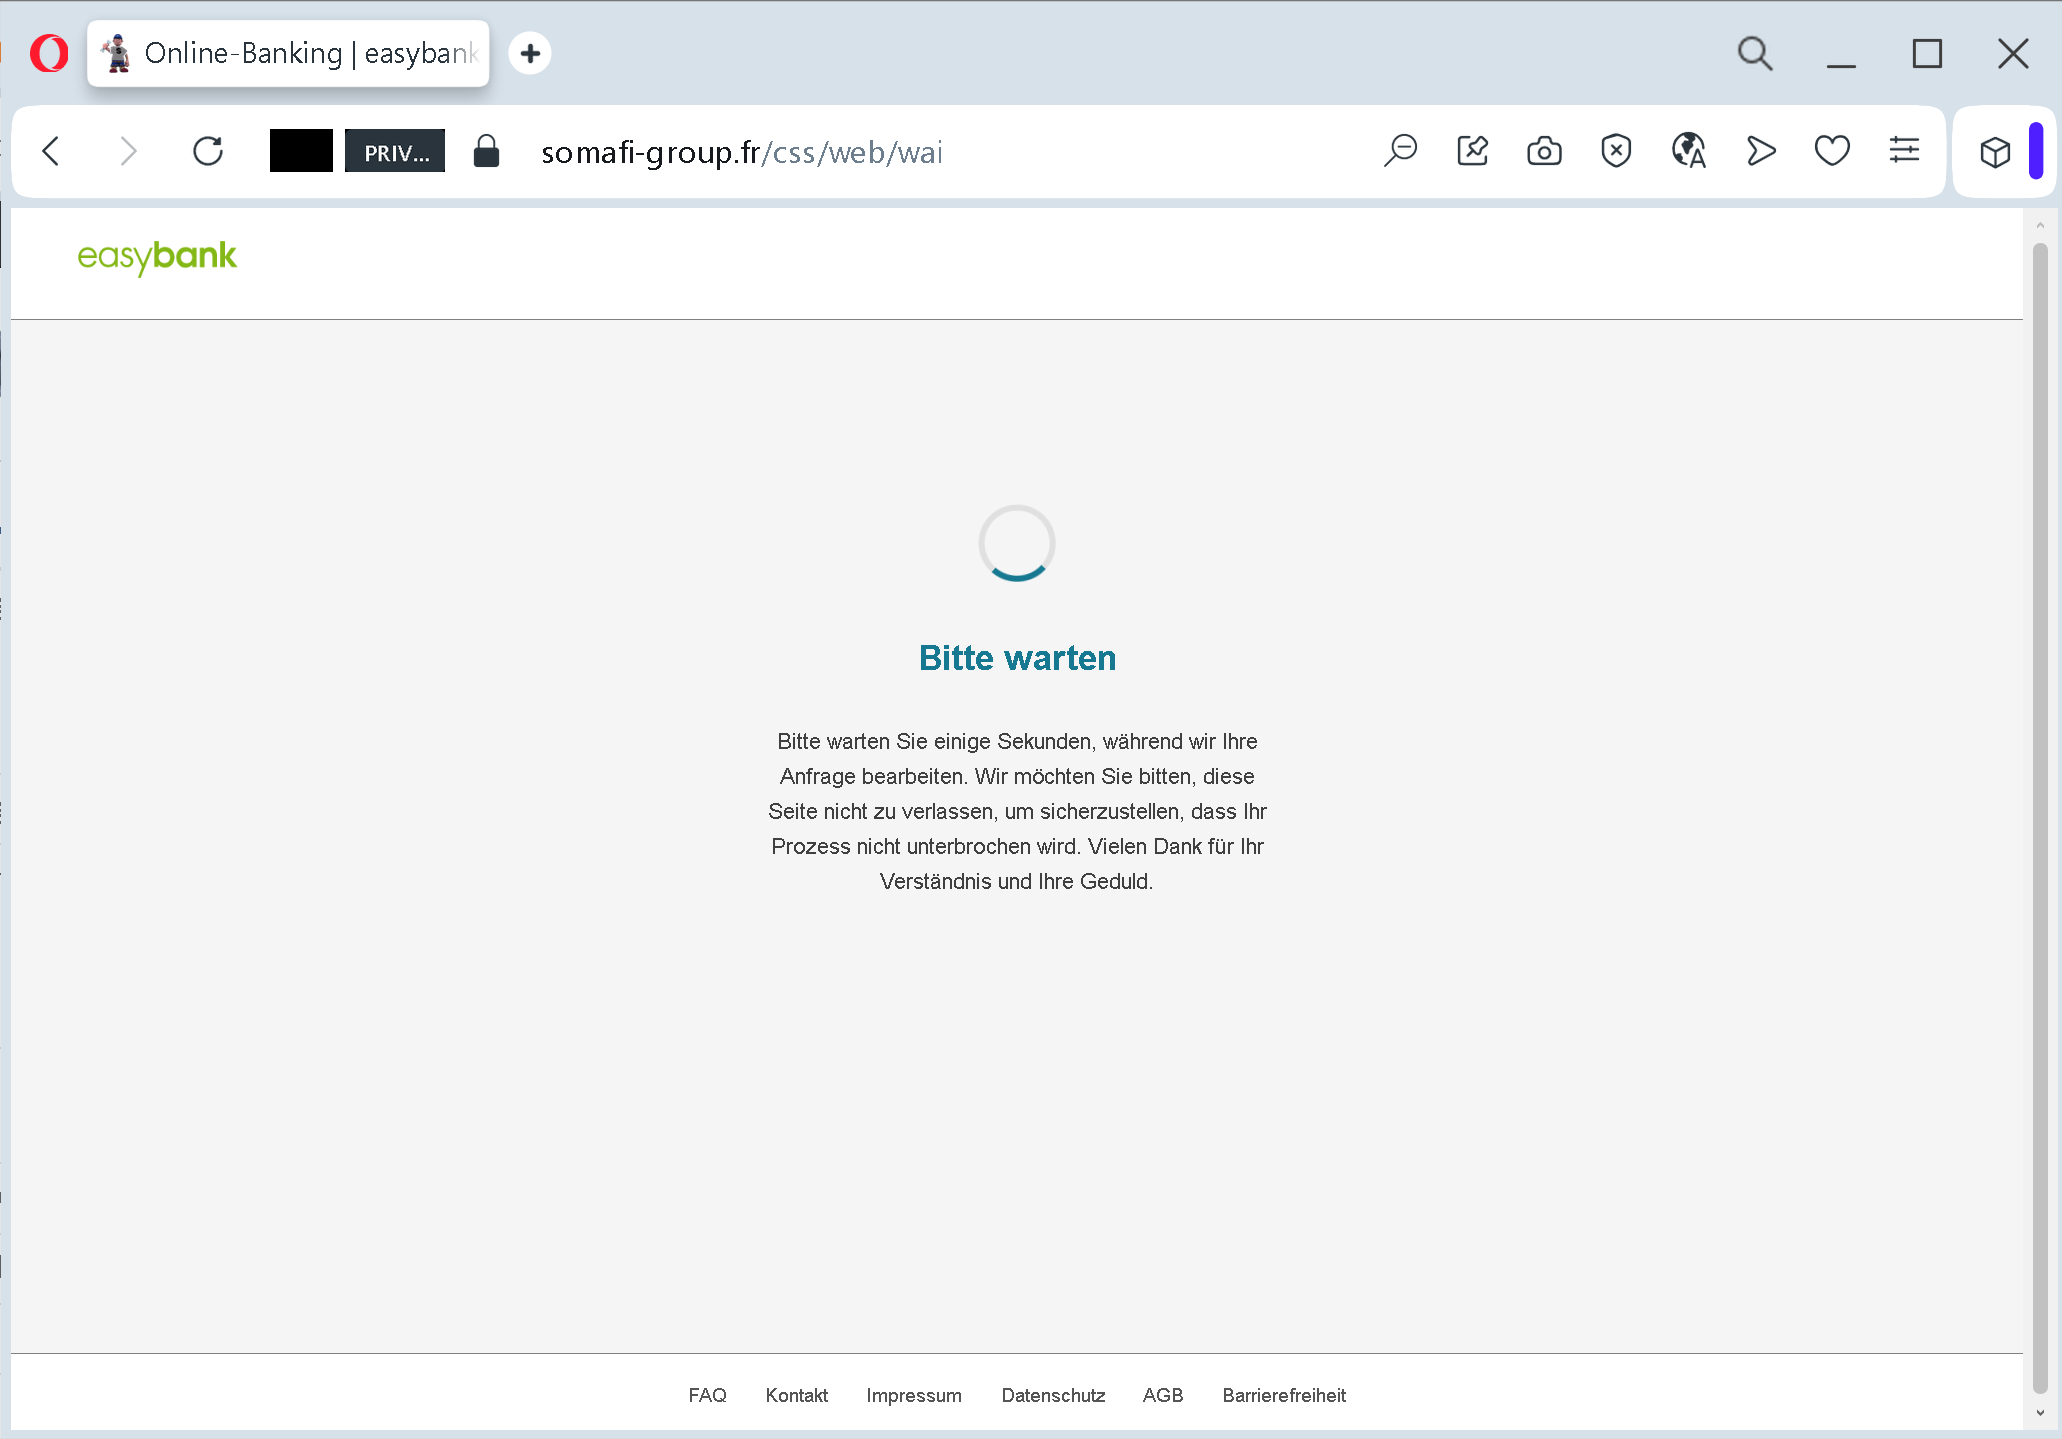Click the padlock site security icon

tap(486, 151)
